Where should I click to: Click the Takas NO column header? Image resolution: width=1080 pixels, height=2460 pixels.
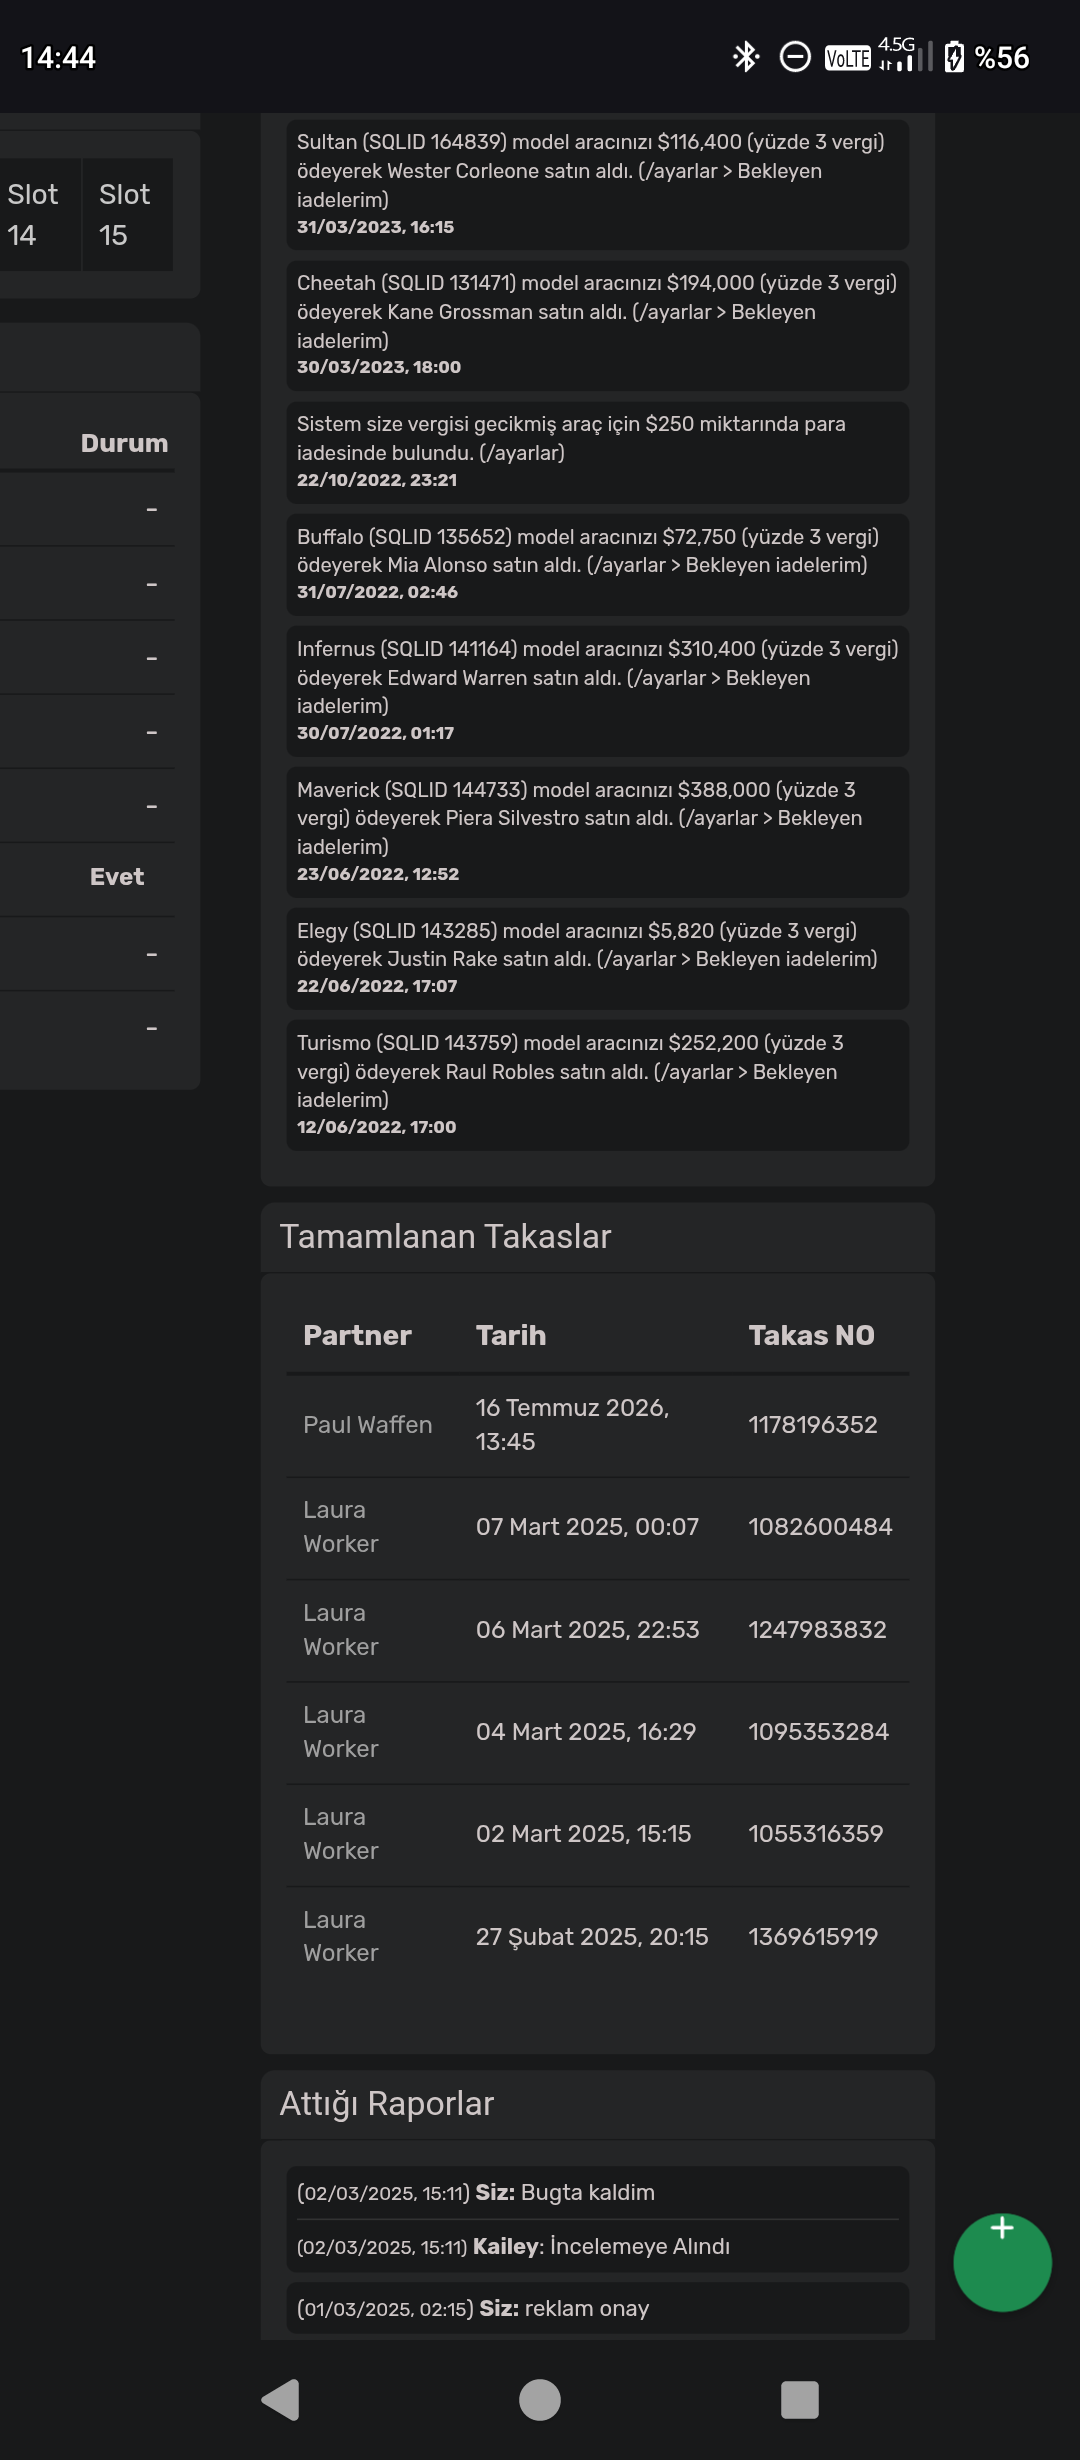point(811,1335)
